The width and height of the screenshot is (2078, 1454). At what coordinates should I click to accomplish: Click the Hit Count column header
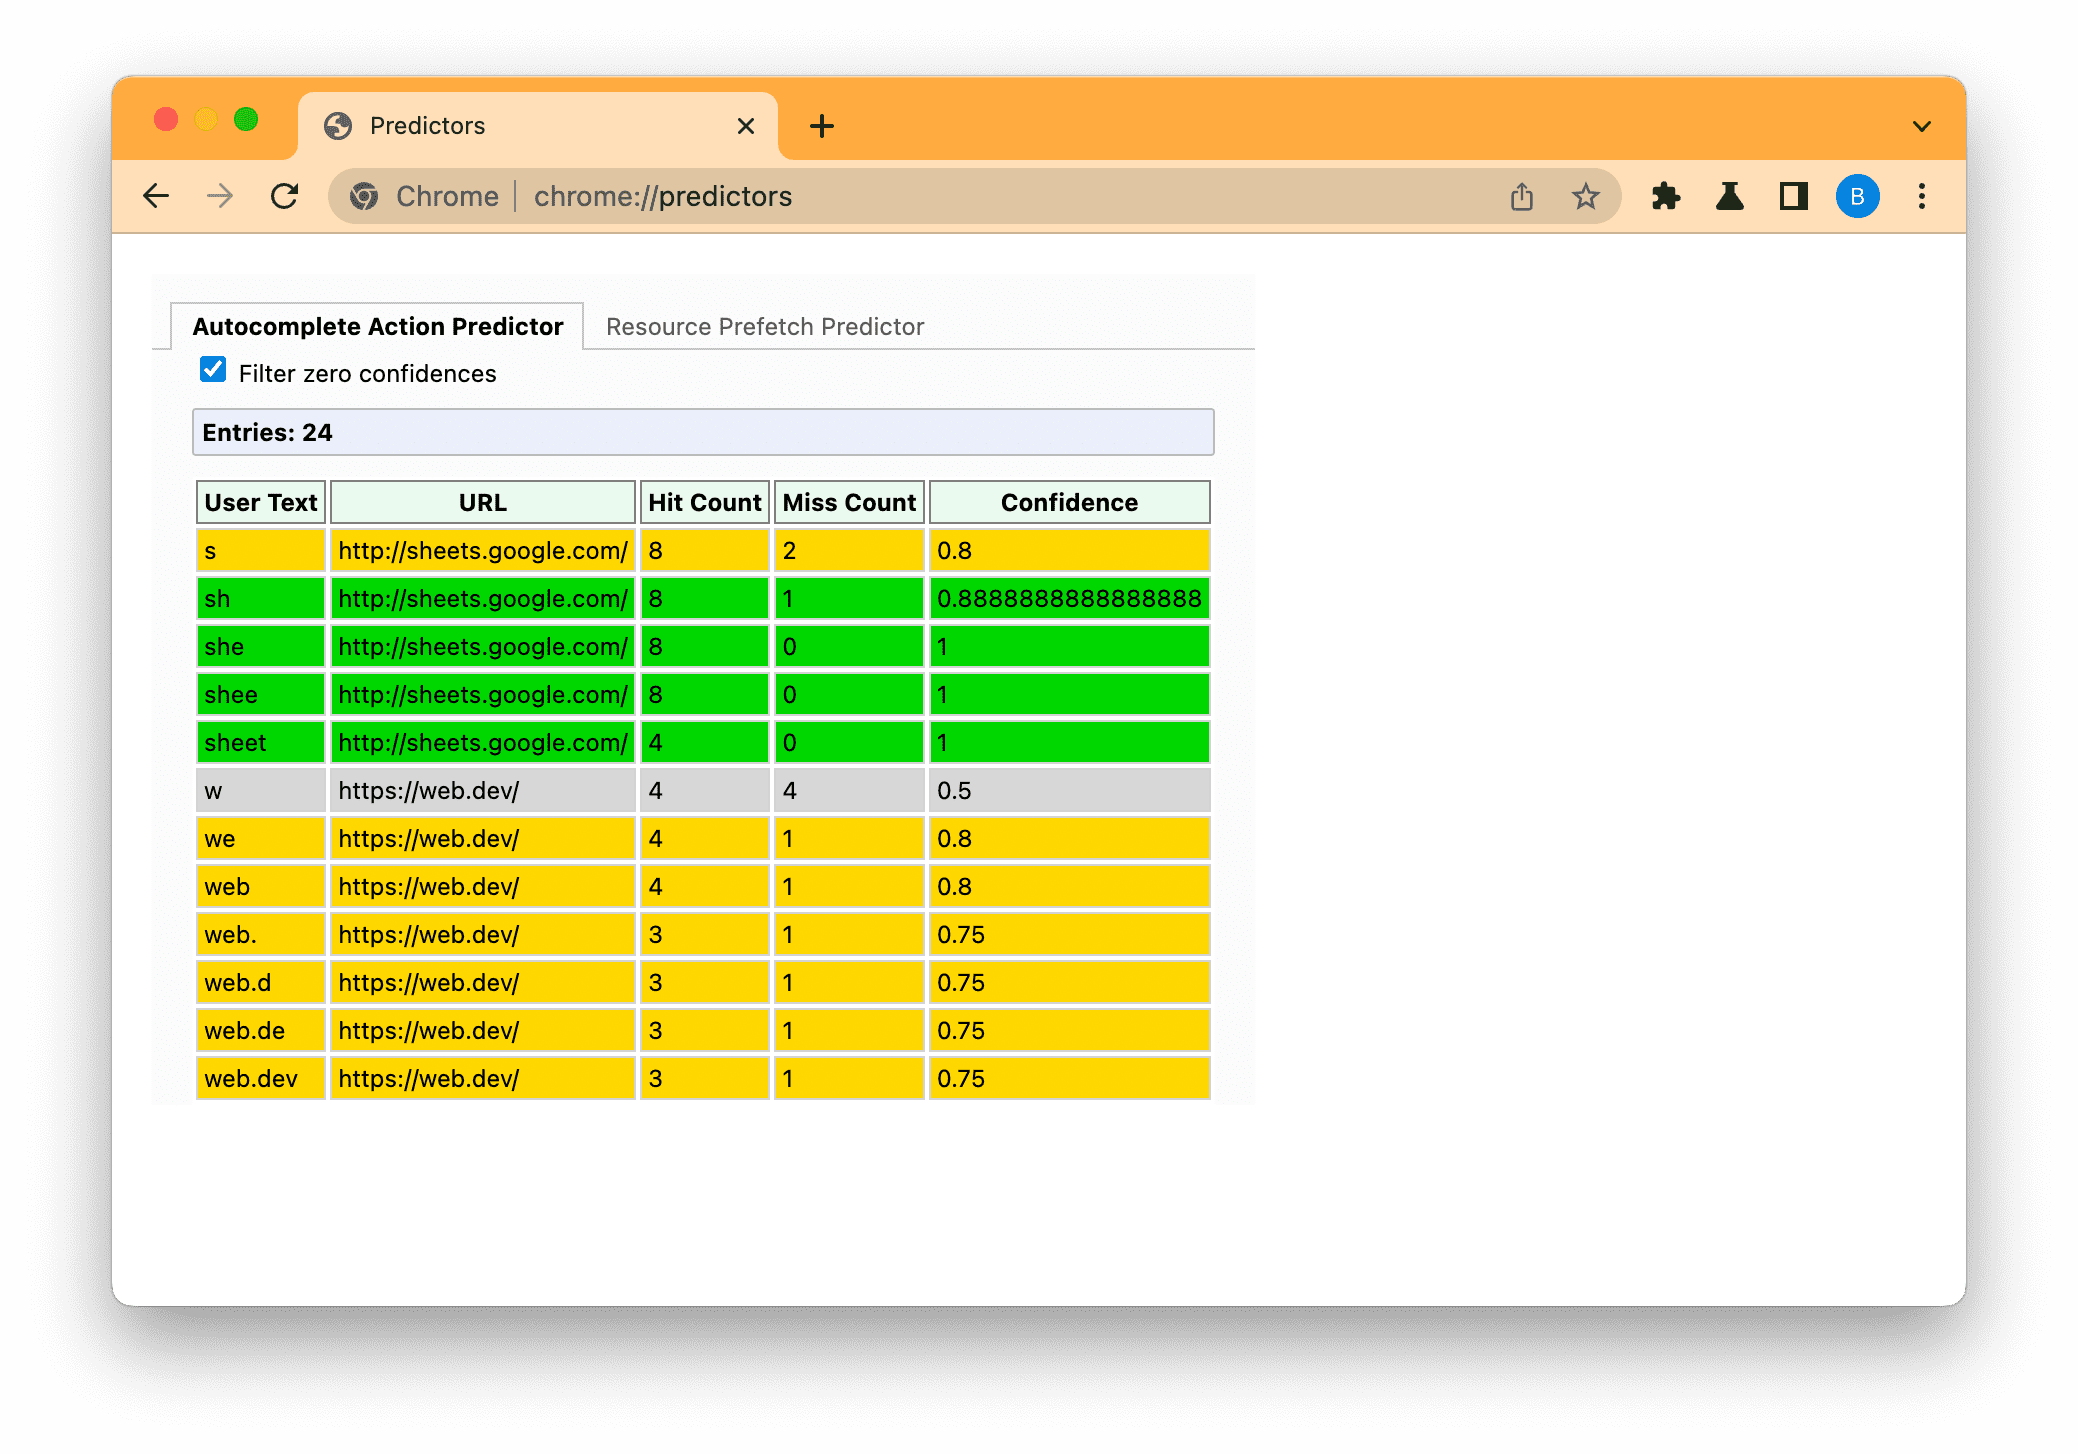[704, 502]
